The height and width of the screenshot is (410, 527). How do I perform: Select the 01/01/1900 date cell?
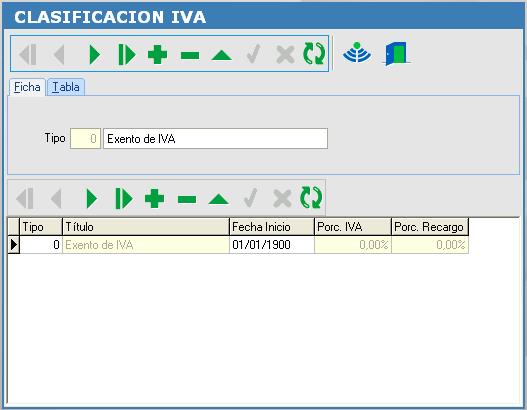click(272, 245)
